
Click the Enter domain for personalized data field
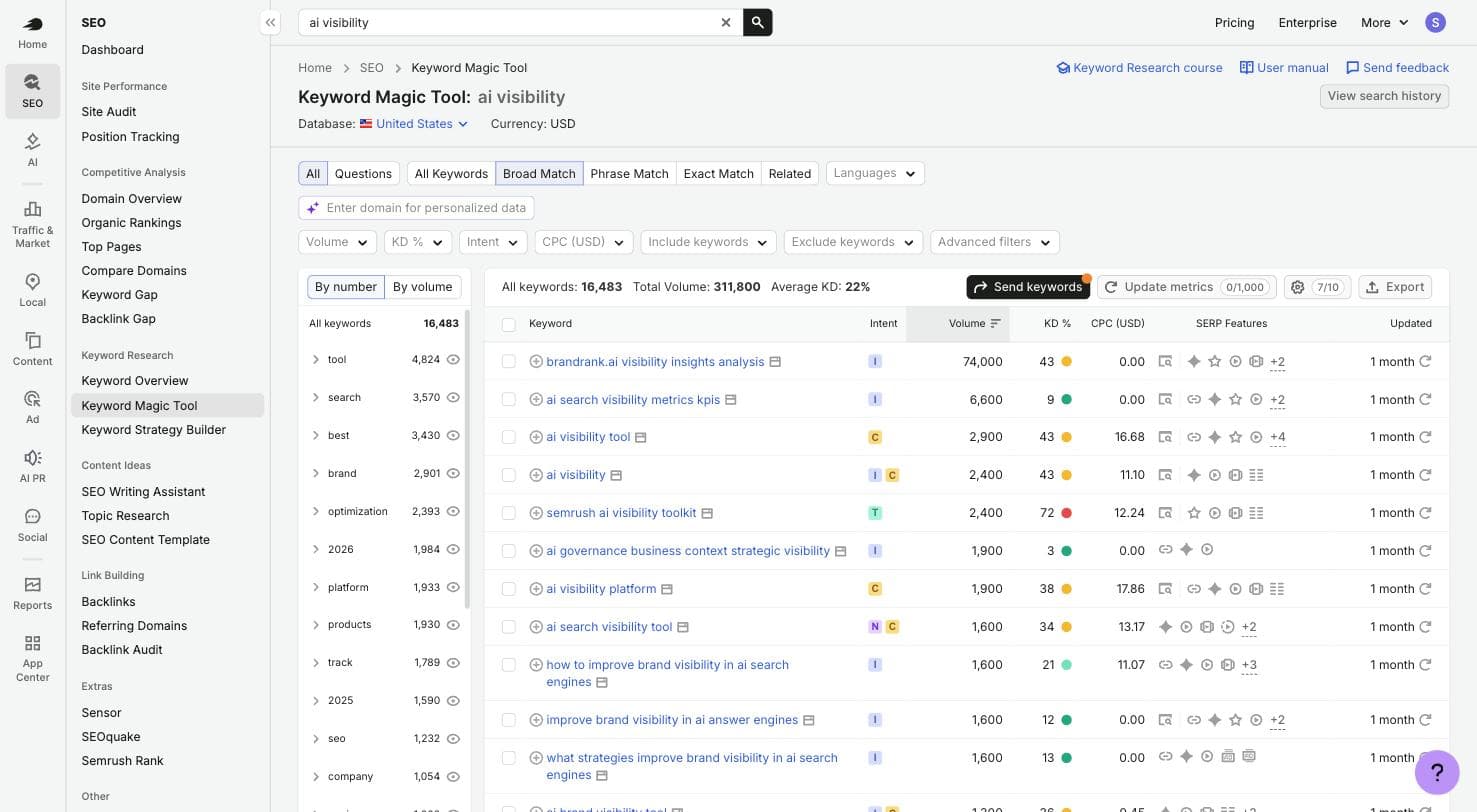[x=416, y=208]
